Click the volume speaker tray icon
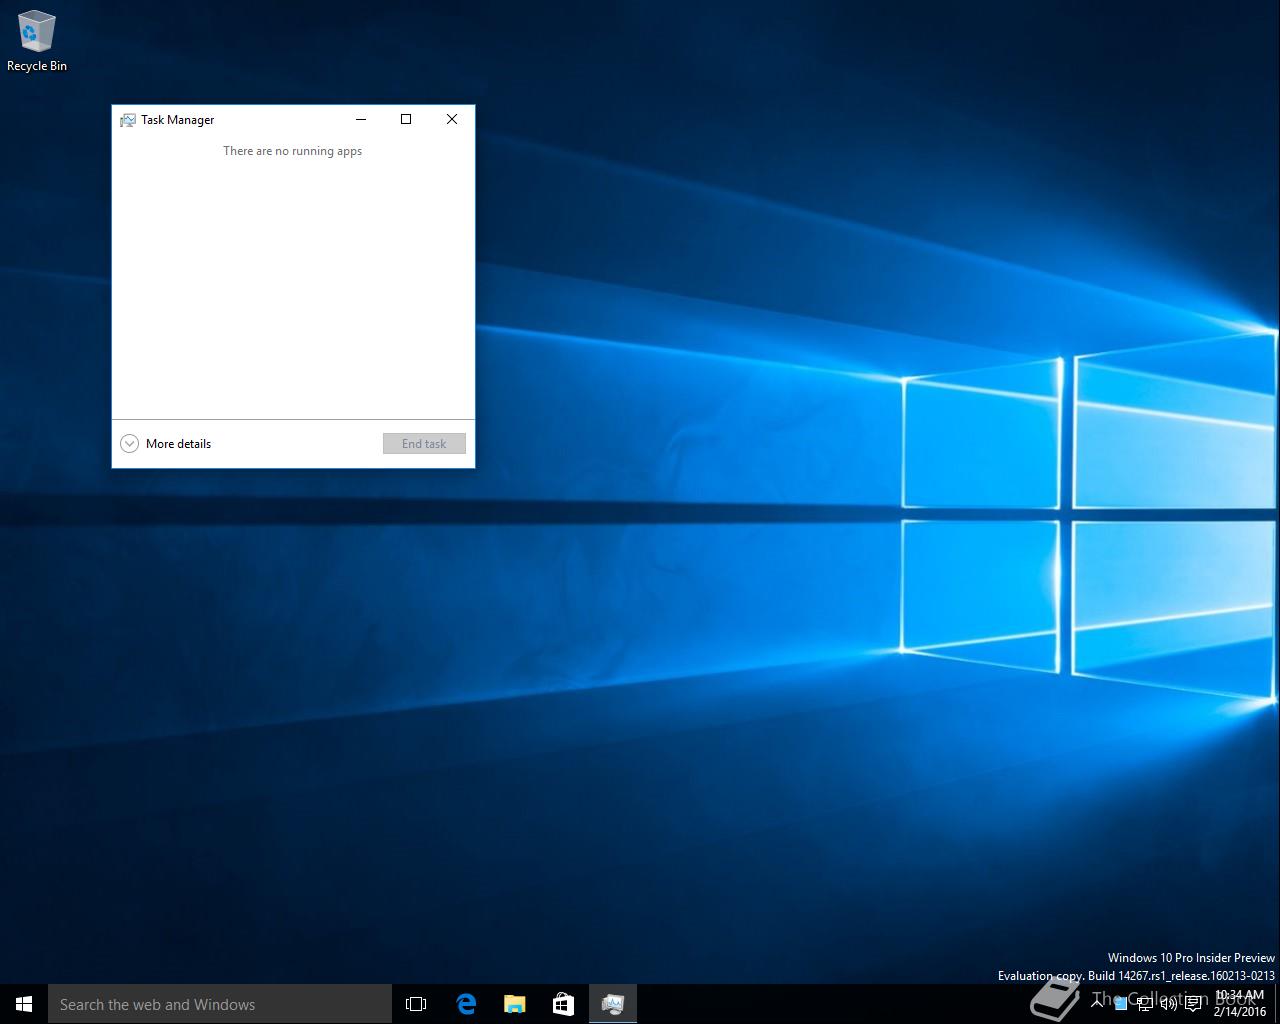Viewport: 1280px width, 1024px height. point(1168,1004)
